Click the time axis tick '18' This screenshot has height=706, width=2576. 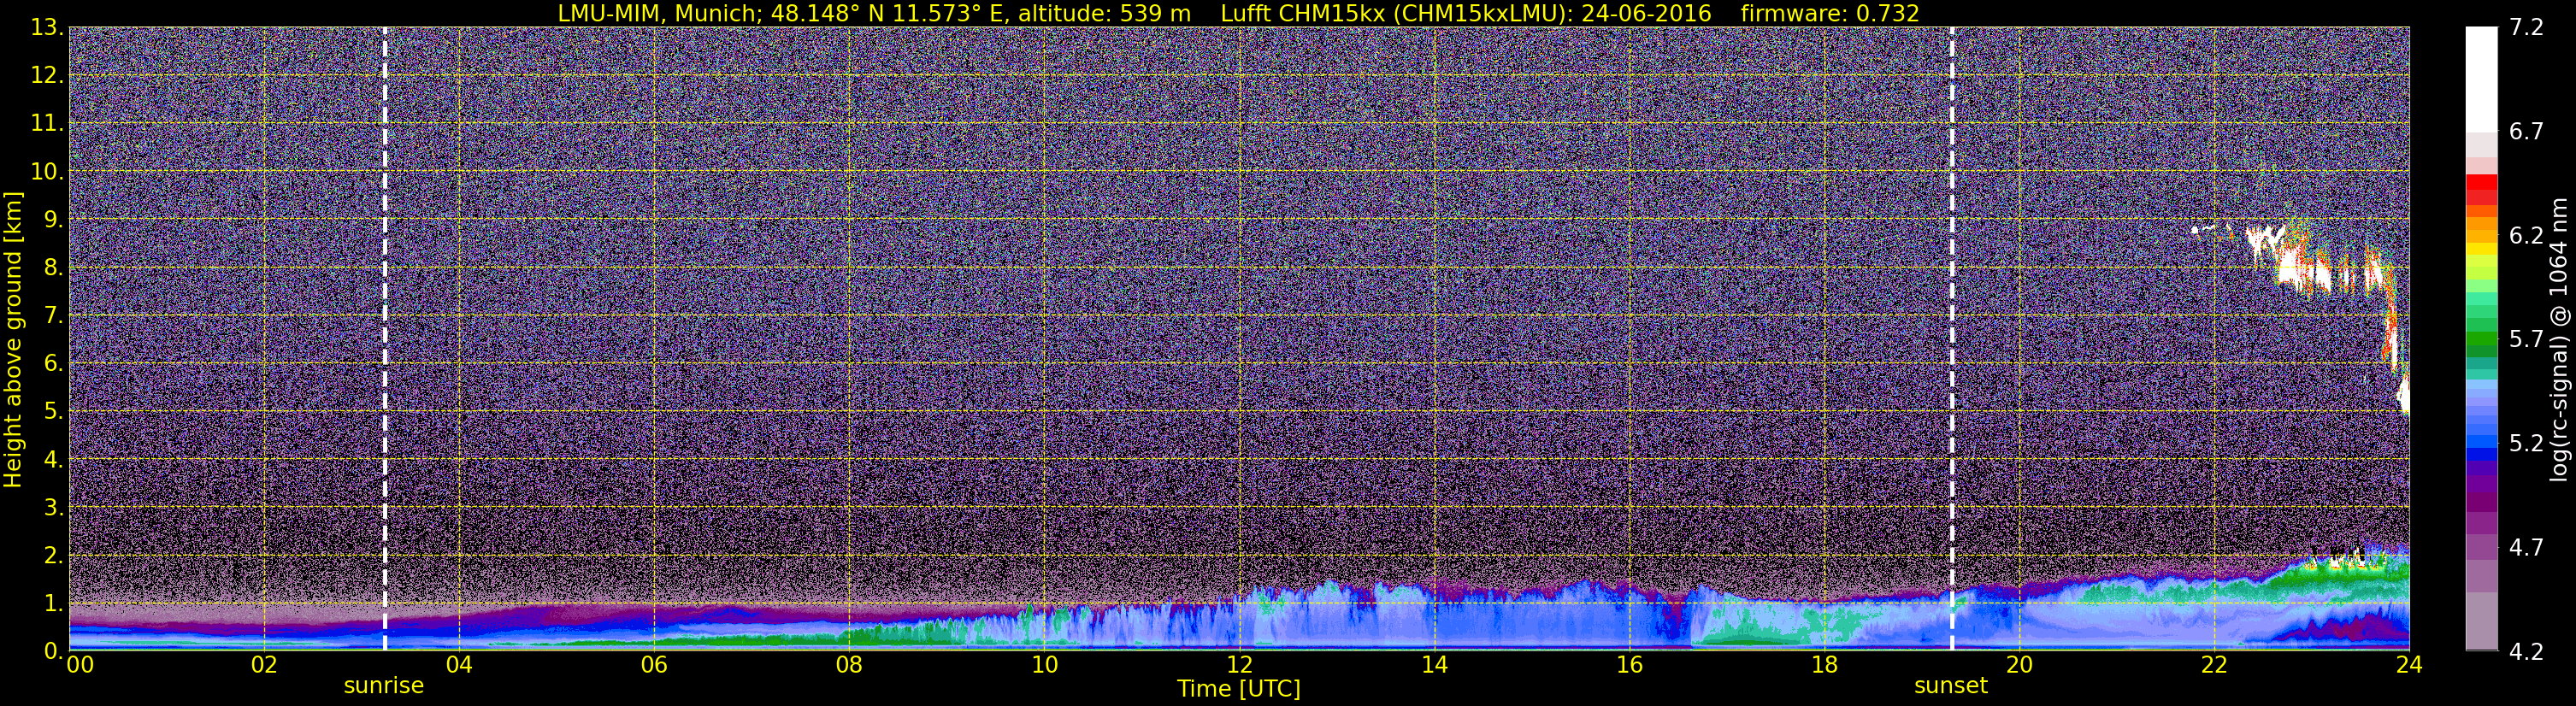coord(1824,665)
